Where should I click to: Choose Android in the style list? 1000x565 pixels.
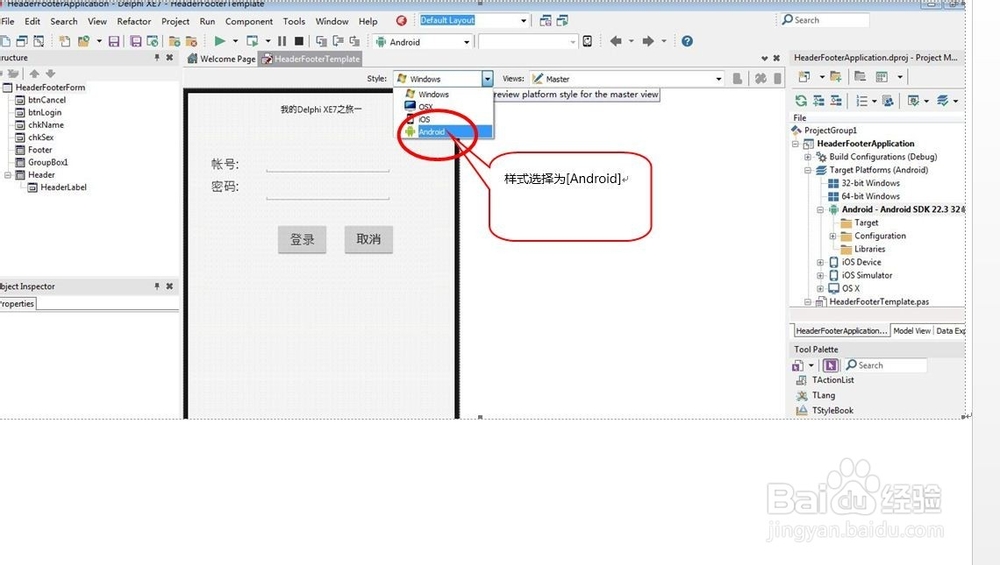[x=448, y=132]
